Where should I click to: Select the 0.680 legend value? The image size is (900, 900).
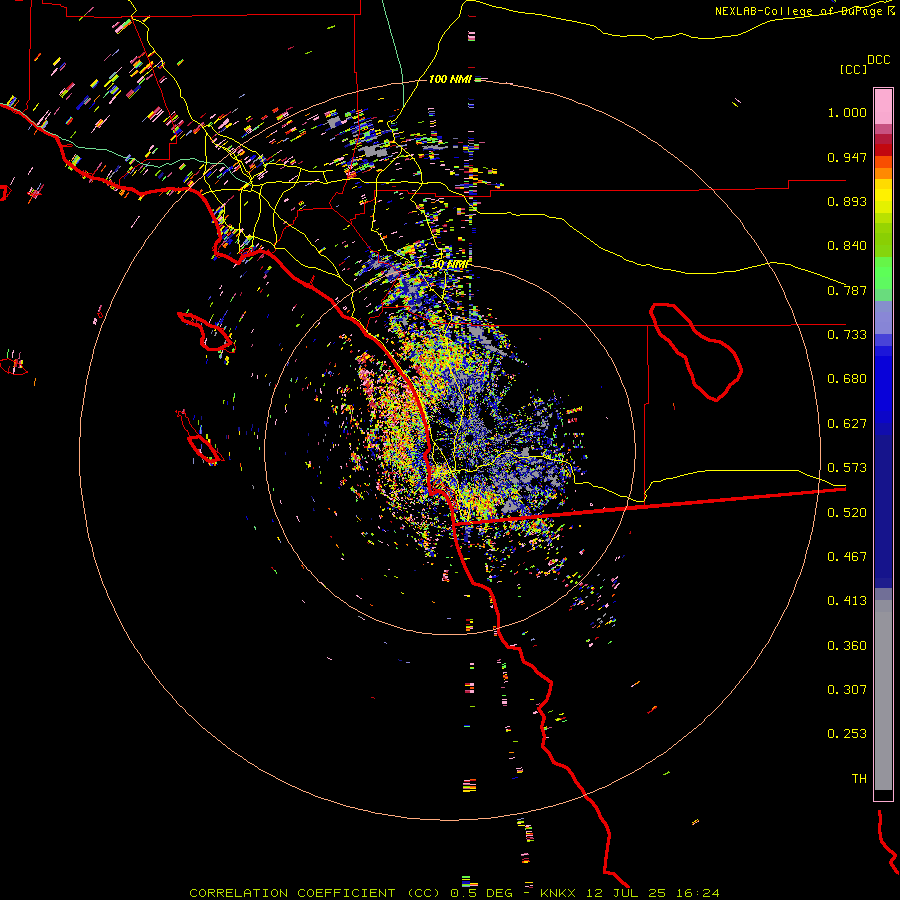[x=847, y=379]
